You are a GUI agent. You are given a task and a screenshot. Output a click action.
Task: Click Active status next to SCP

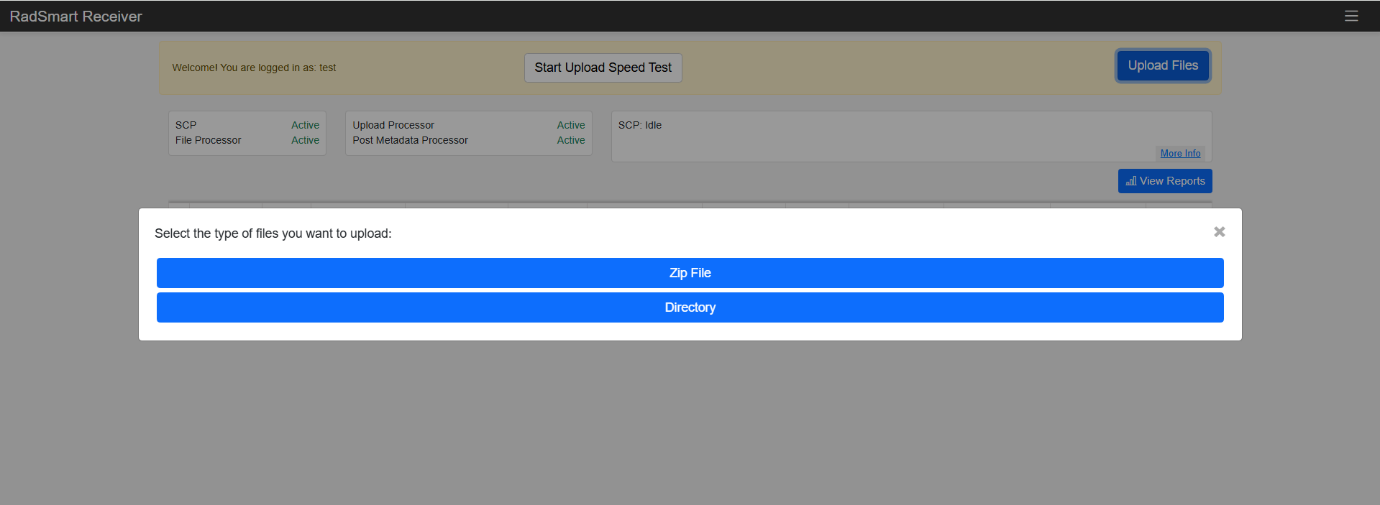tap(305, 125)
